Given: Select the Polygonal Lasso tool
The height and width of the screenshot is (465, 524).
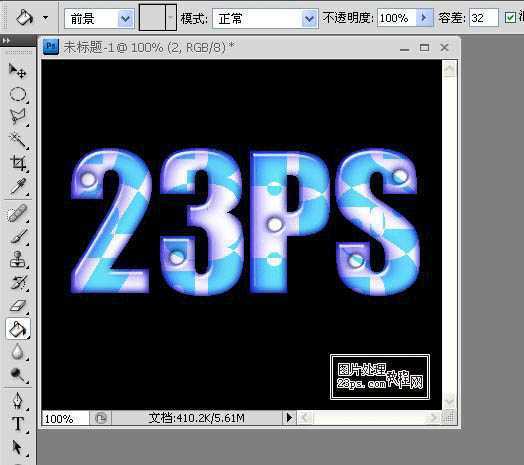Looking at the screenshot, I should (17, 117).
